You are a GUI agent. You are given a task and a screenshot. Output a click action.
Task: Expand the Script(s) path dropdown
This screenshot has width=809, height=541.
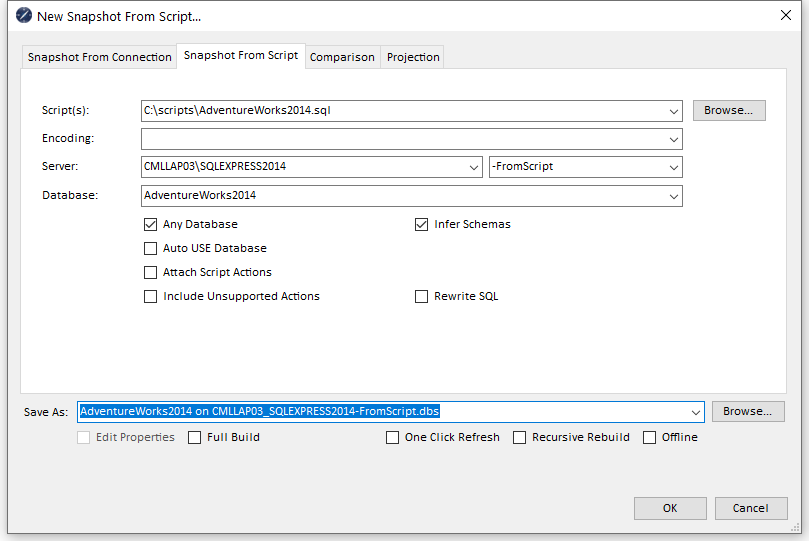pos(674,111)
